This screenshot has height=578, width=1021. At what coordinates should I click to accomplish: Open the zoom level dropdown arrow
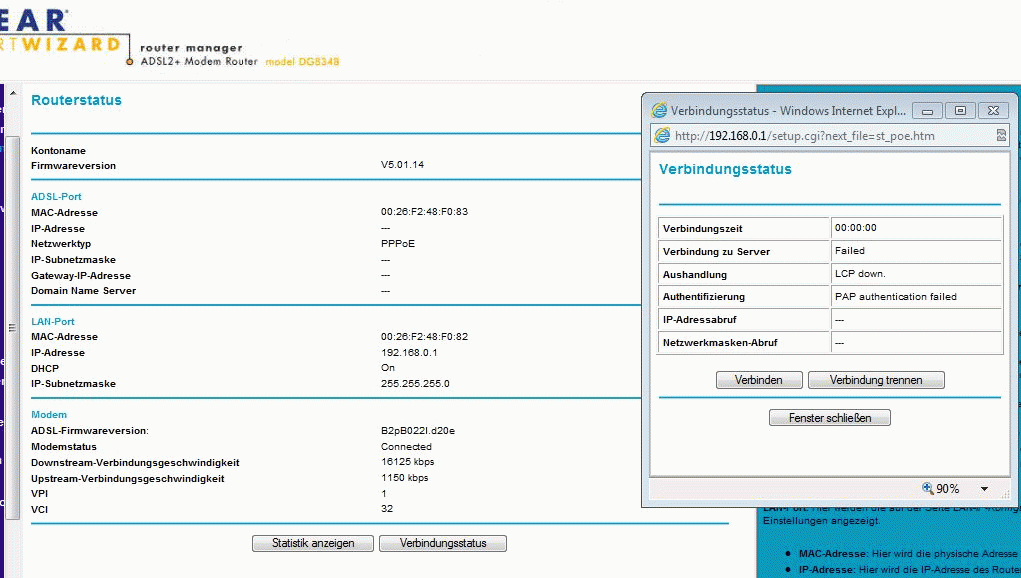point(985,489)
